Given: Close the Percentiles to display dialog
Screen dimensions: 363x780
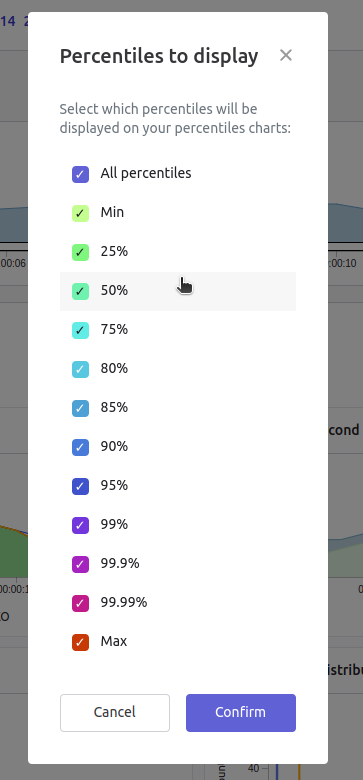Looking at the screenshot, I should tap(285, 55).
